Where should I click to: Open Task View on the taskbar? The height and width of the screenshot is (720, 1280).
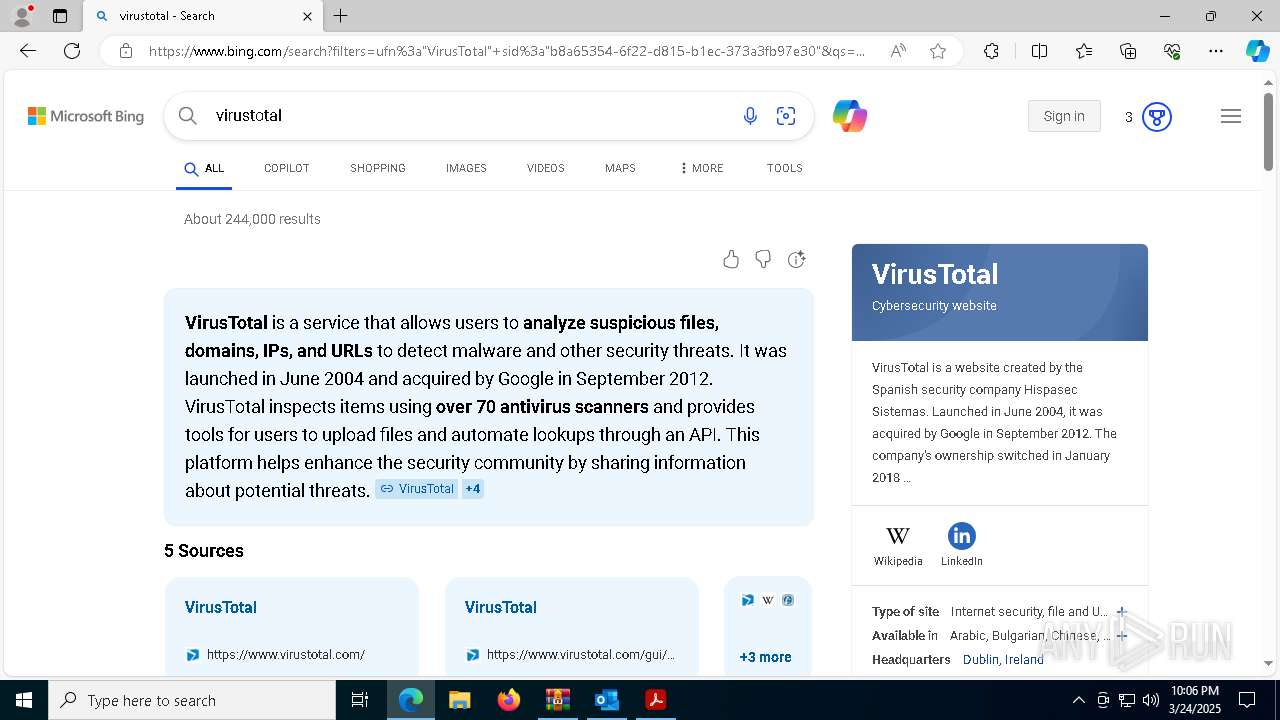pos(361,700)
